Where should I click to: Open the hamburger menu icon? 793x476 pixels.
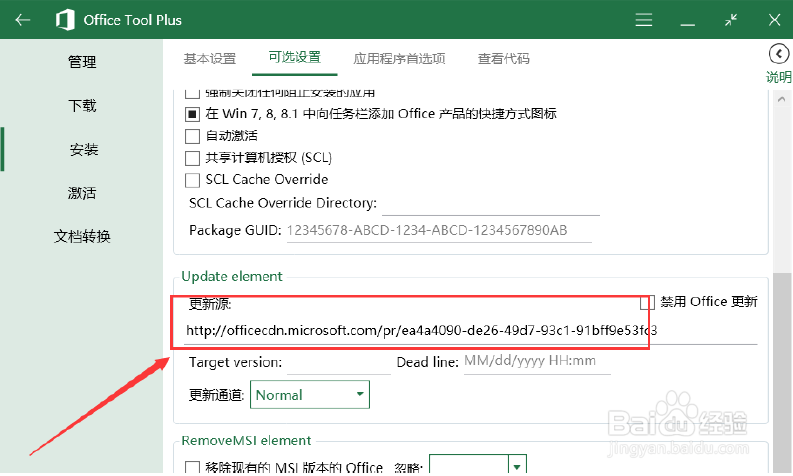643,20
